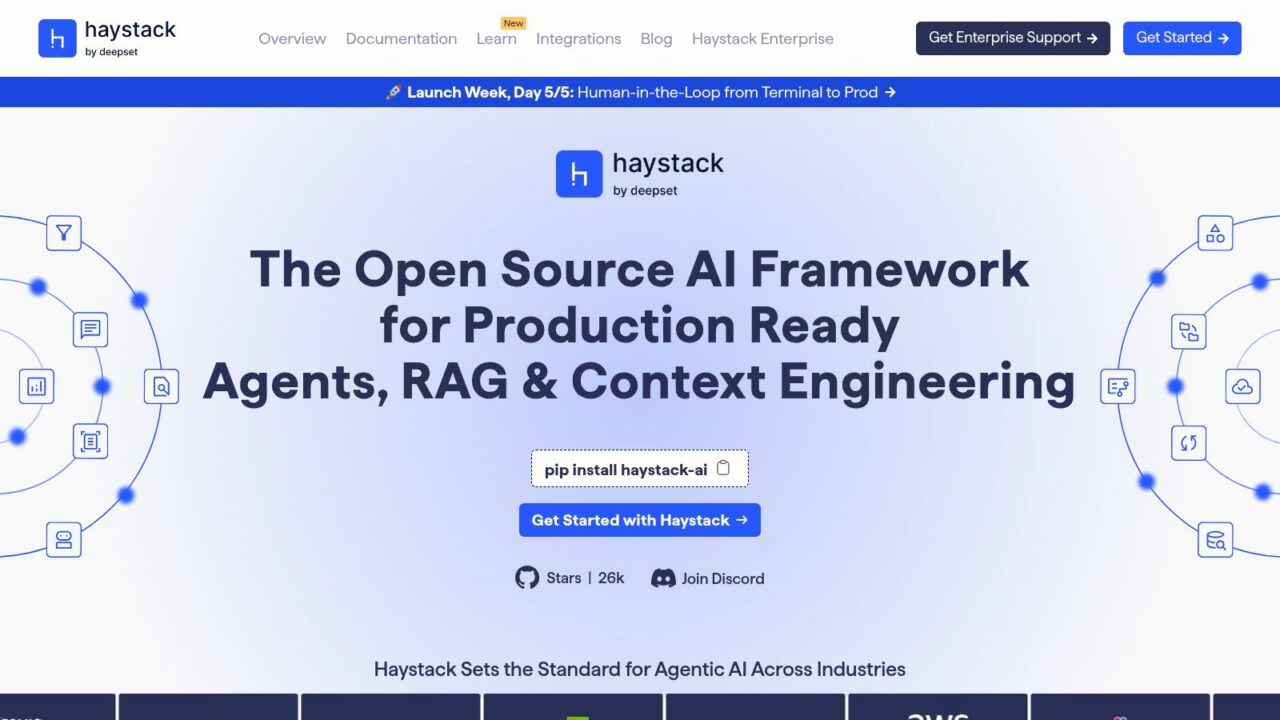Click the AWS logo card
Screen dimensions: 1280x720
937,707
